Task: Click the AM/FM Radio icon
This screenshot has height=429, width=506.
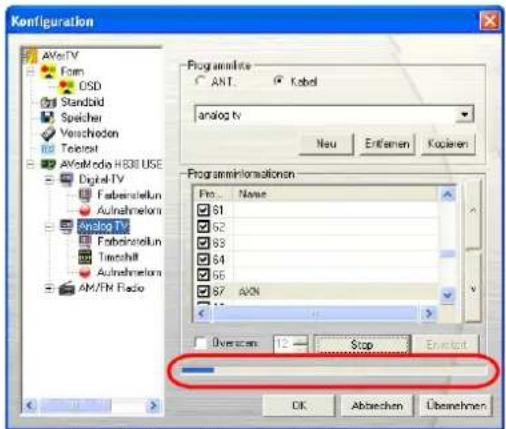Action: [67, 288]
